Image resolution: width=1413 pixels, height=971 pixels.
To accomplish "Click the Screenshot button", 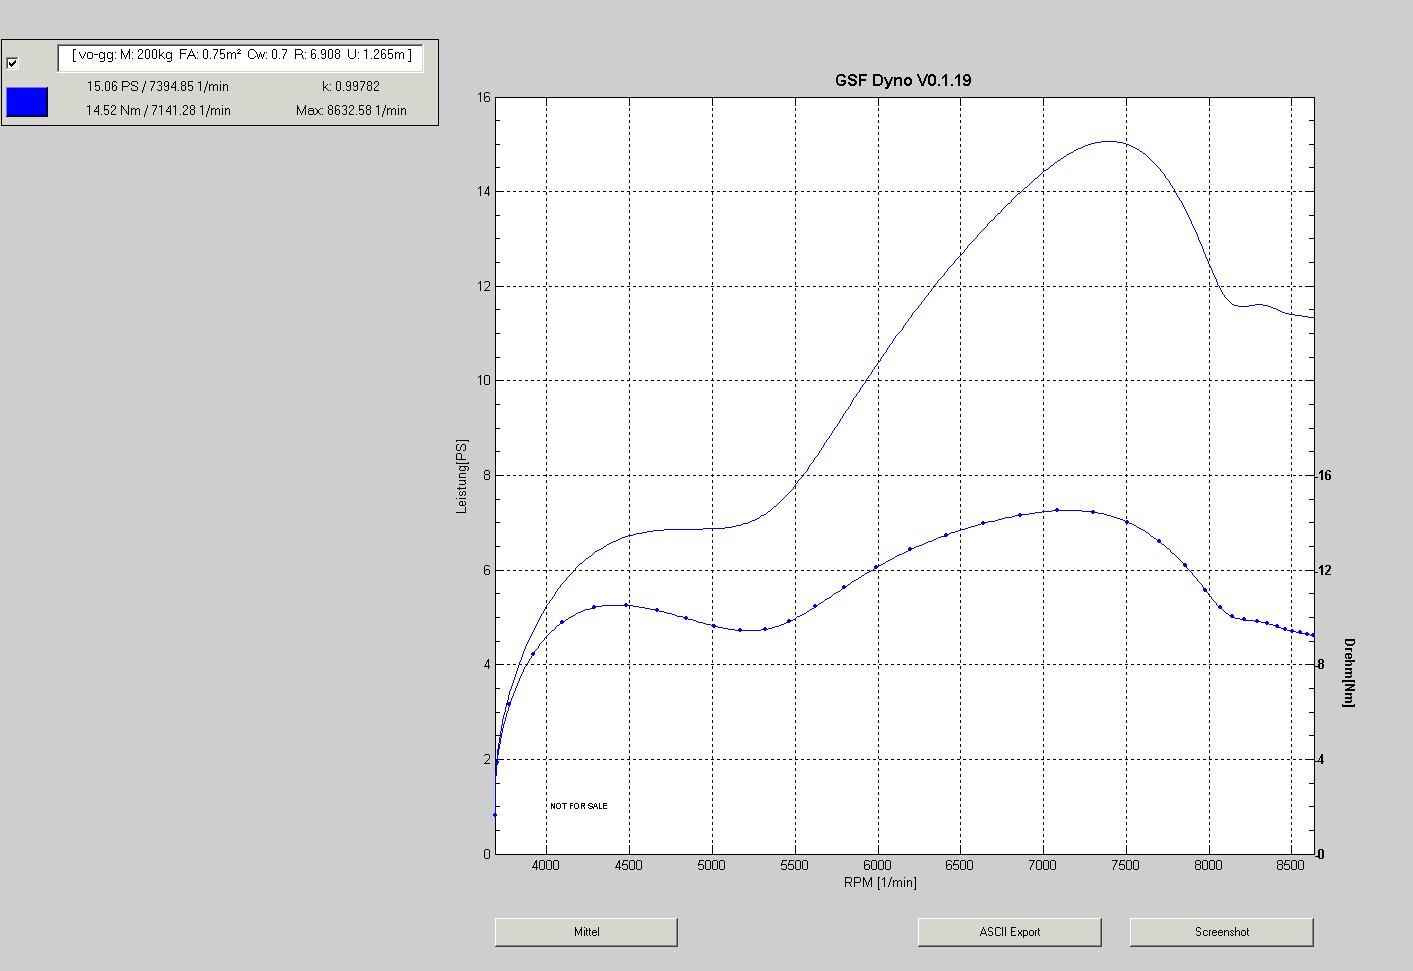I will click(1221, 932).
